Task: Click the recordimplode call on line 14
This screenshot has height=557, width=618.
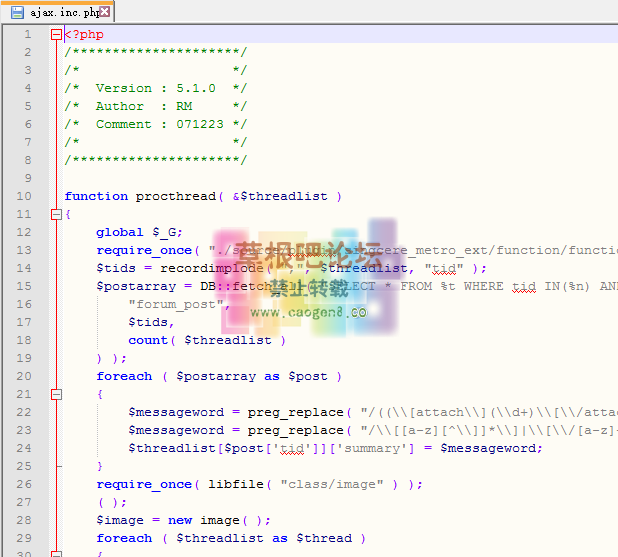Action: pyautogui.click(x=198, y=268)
